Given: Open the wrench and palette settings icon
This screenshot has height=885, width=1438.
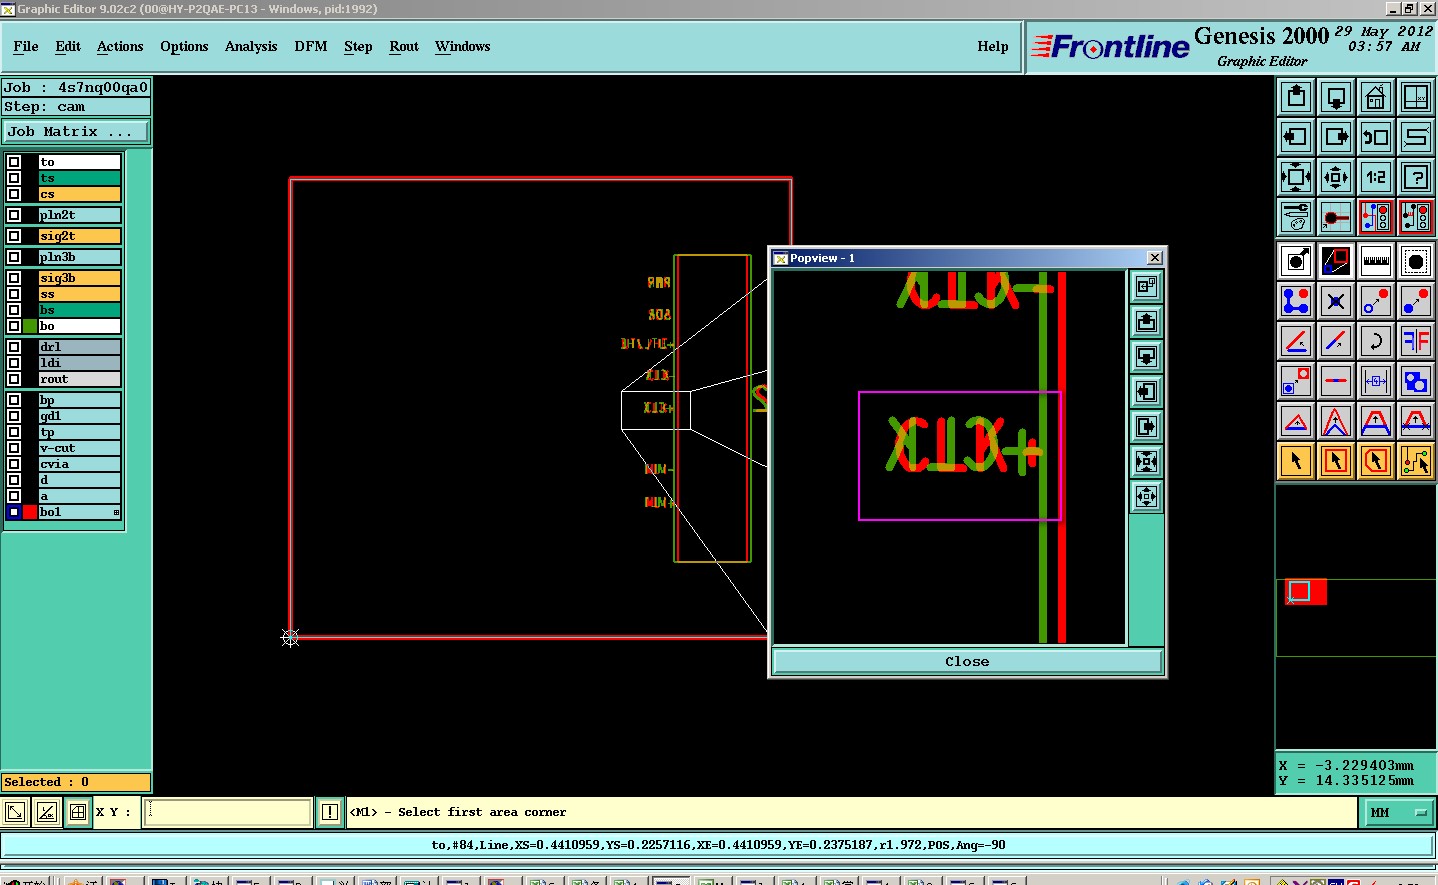Looking at the screenshot, I should pos(1296,217).
